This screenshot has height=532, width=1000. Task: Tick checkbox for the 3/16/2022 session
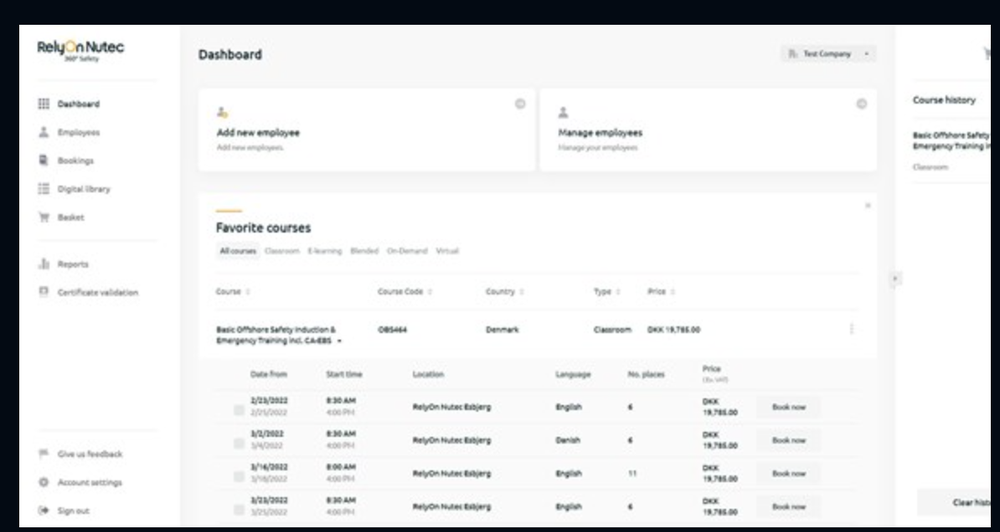[x=239, y=477]
